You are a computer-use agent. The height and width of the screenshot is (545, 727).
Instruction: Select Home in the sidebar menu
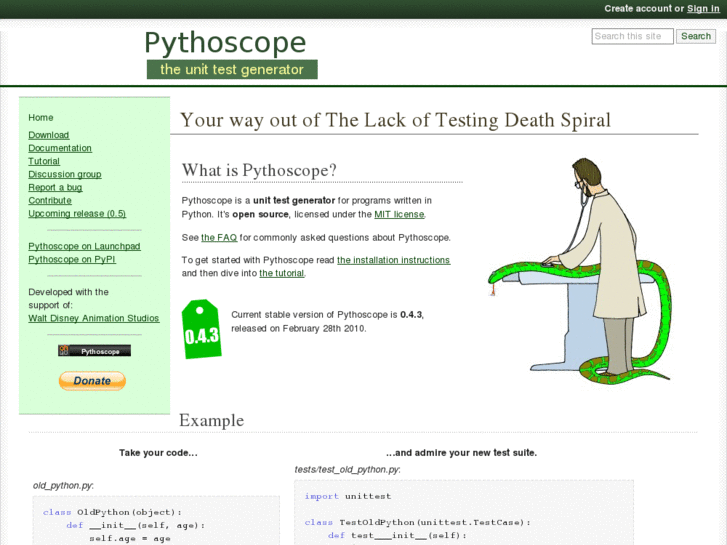click(41, 117)
